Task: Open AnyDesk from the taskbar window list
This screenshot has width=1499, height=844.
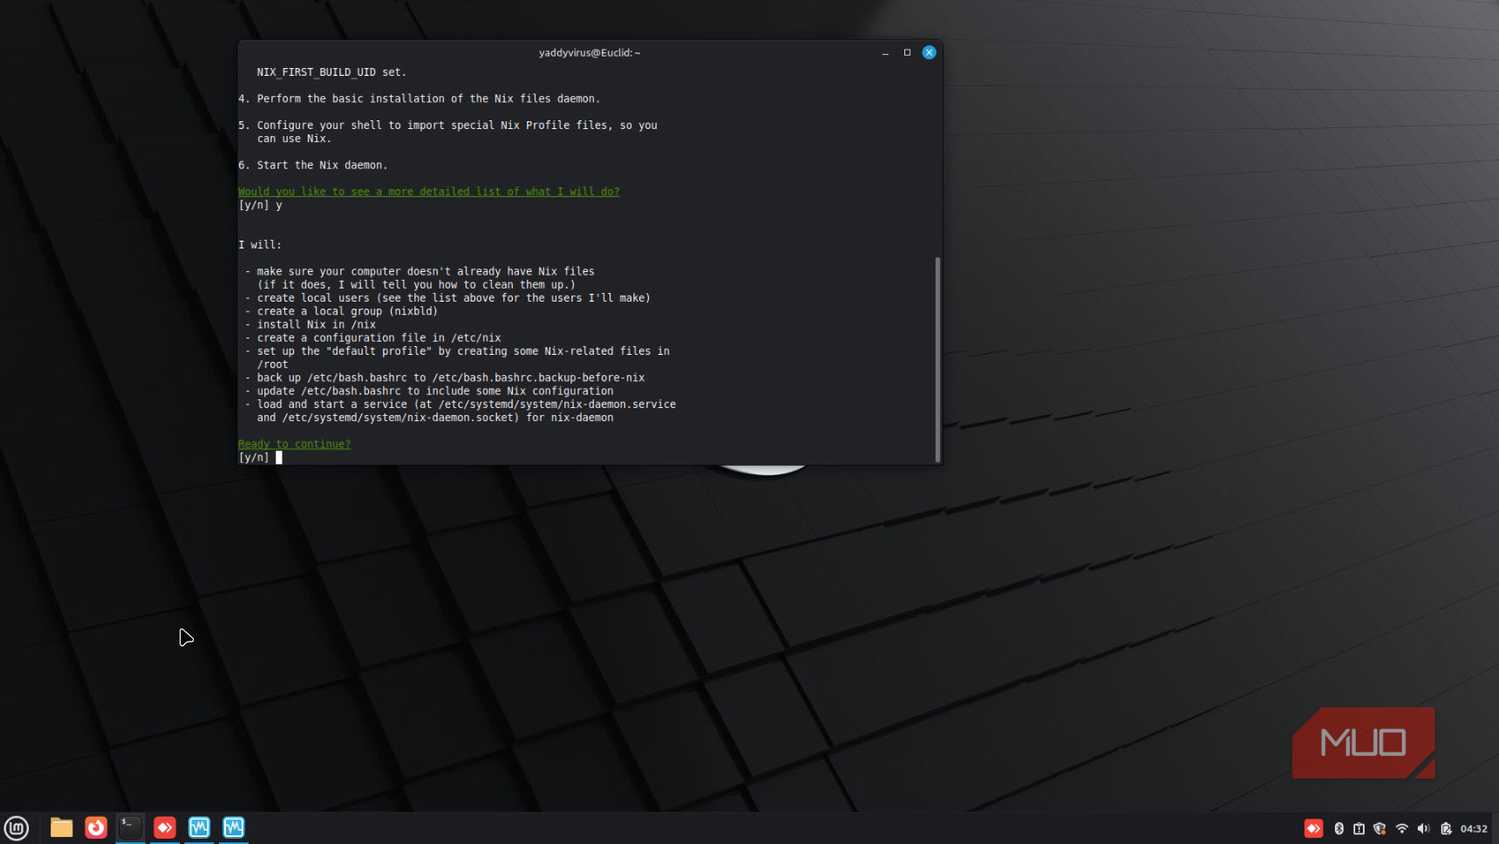Action: (x=165, y=828)
